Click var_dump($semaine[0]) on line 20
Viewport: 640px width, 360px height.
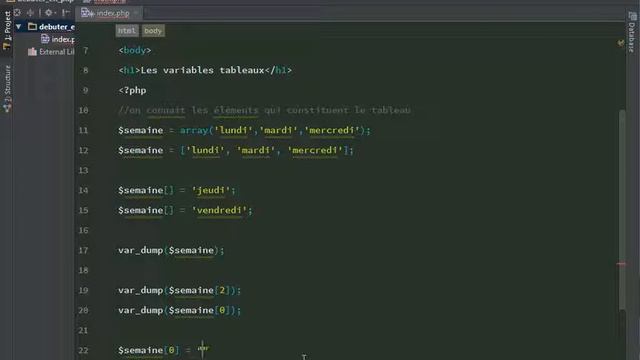pyautogui.click(x=177, y=310)
